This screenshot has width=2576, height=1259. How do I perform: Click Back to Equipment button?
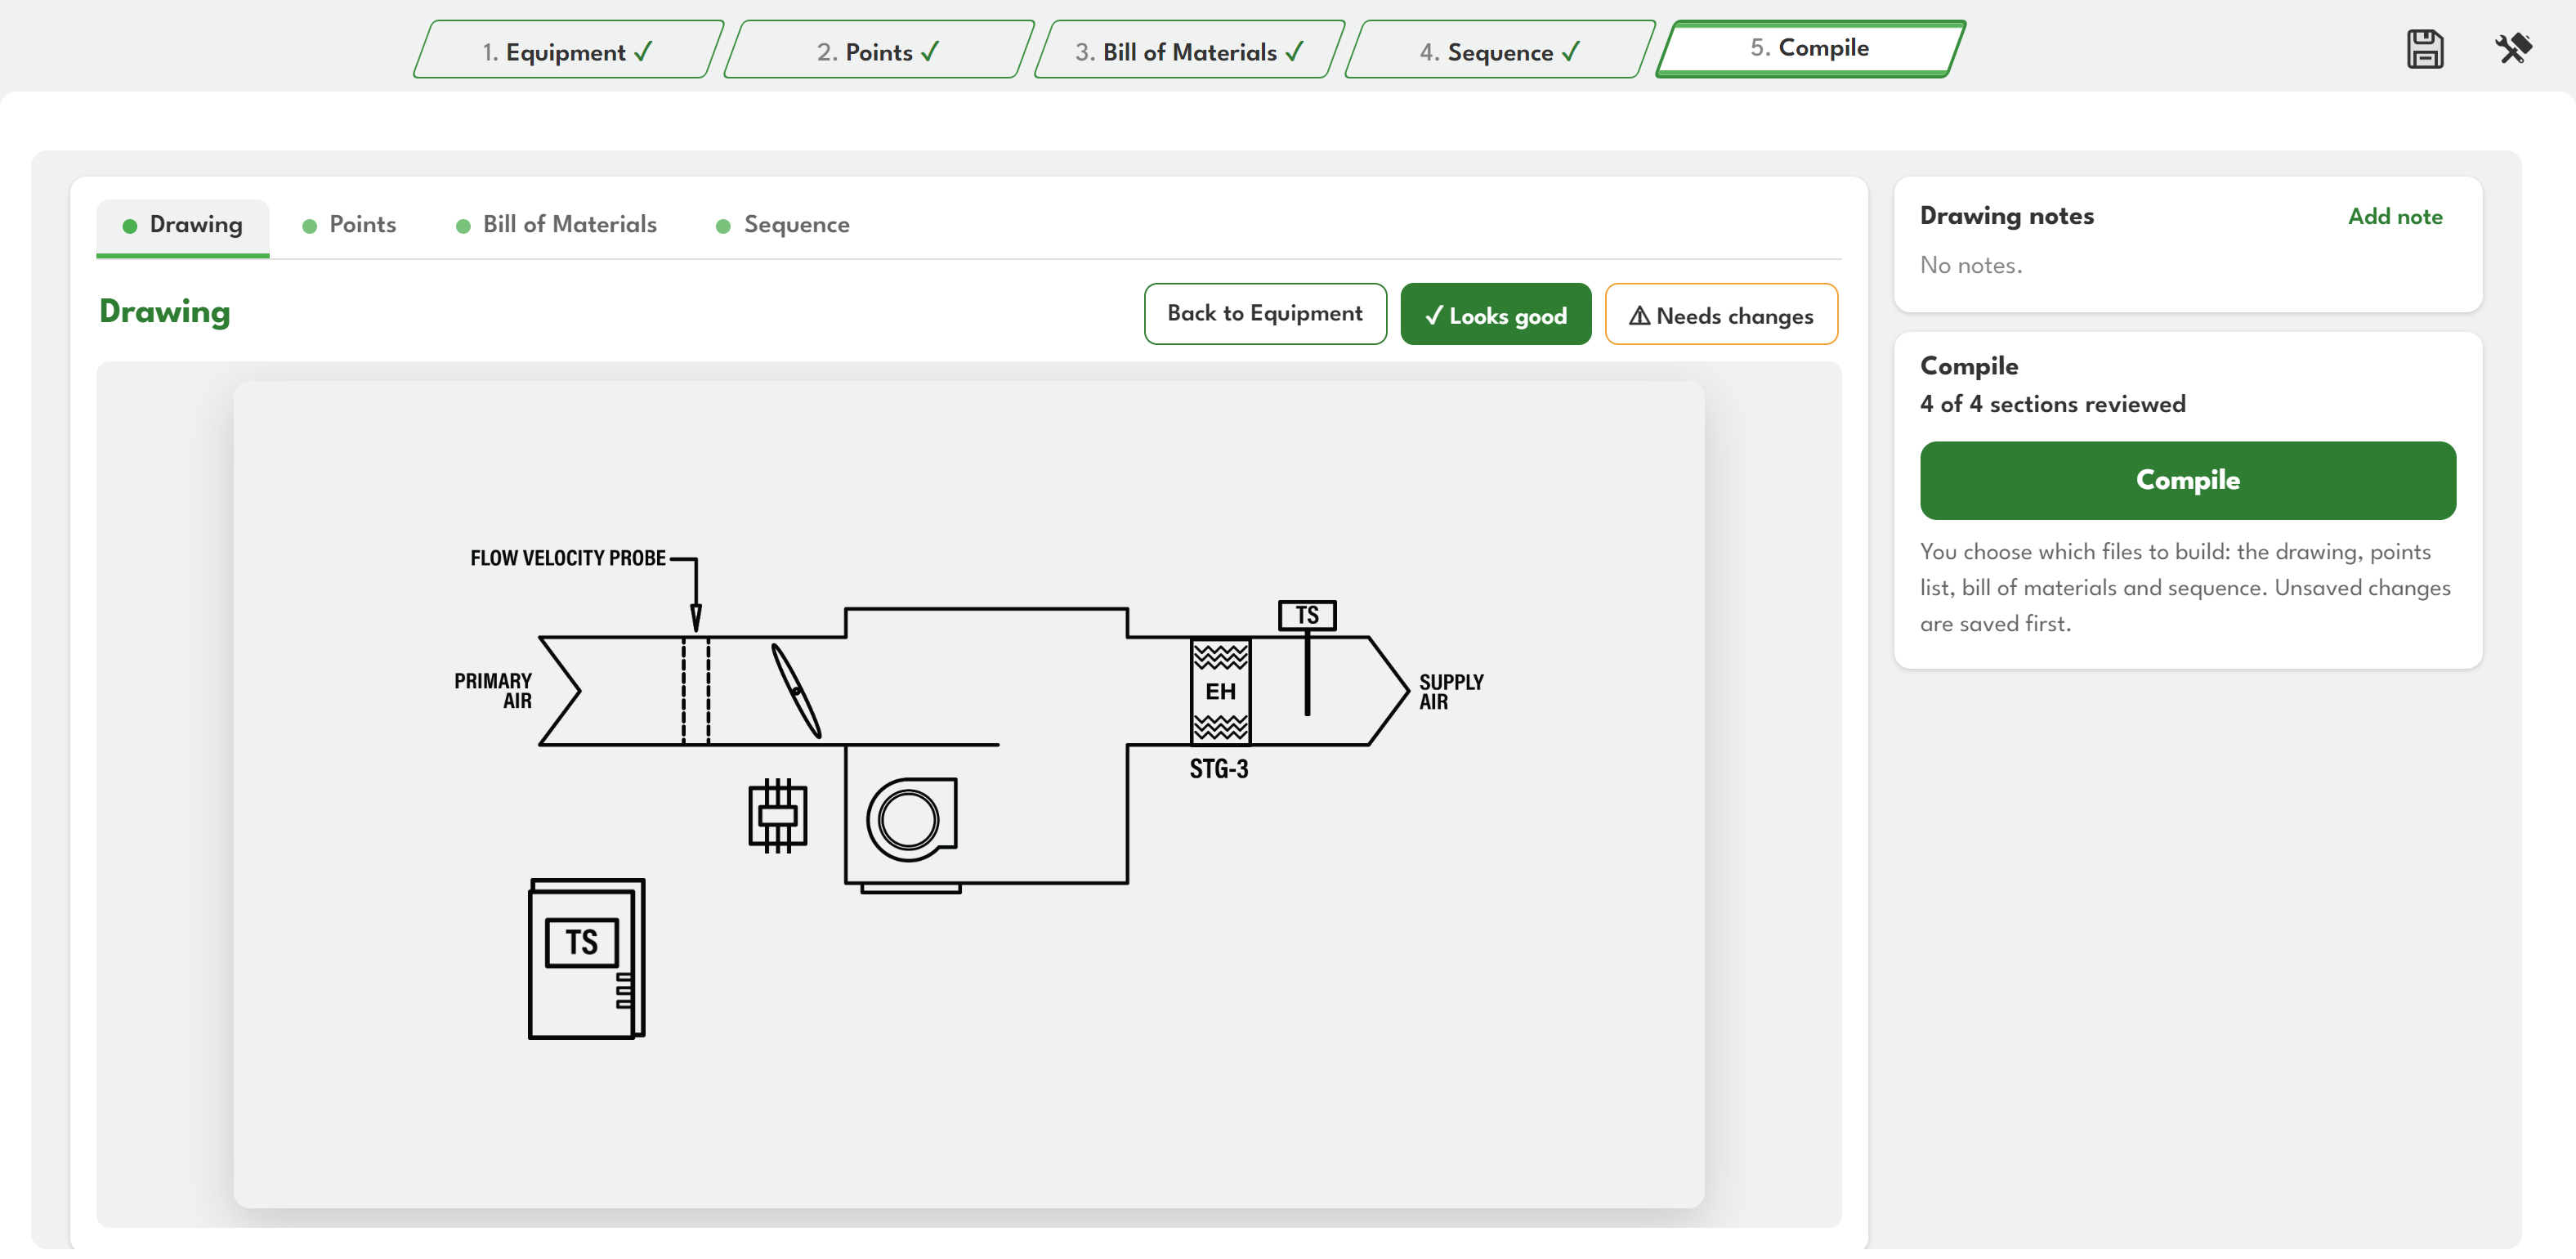[x=1265, y=314]
